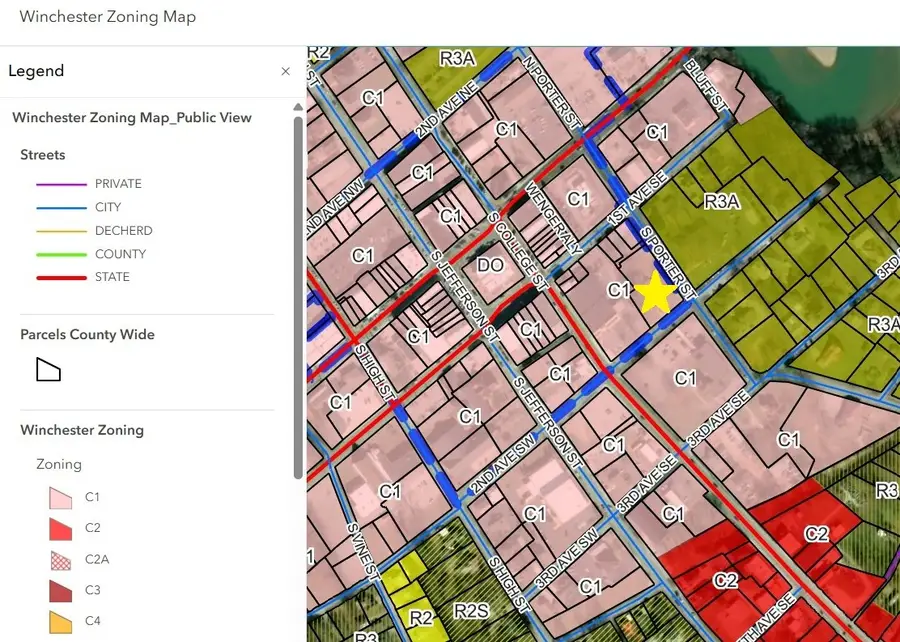Screen dimensions: 900x642
Task: Click the scroll up arrow in legend
Action: 298,107
